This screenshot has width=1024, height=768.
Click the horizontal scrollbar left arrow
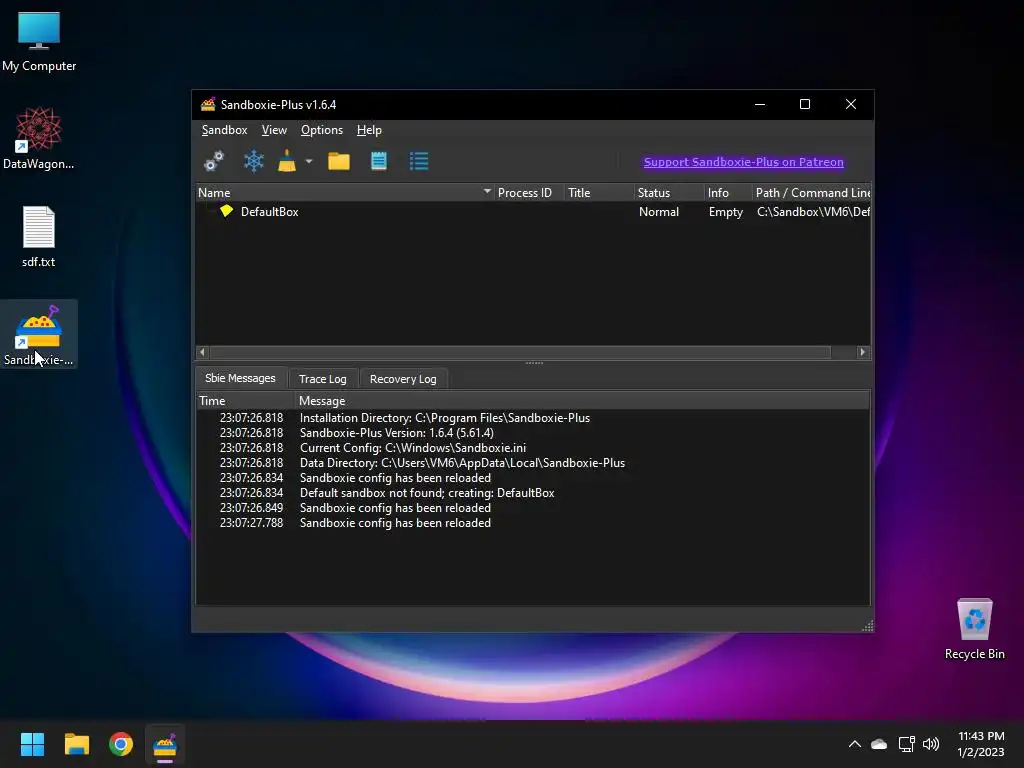[x=202, y=352]
